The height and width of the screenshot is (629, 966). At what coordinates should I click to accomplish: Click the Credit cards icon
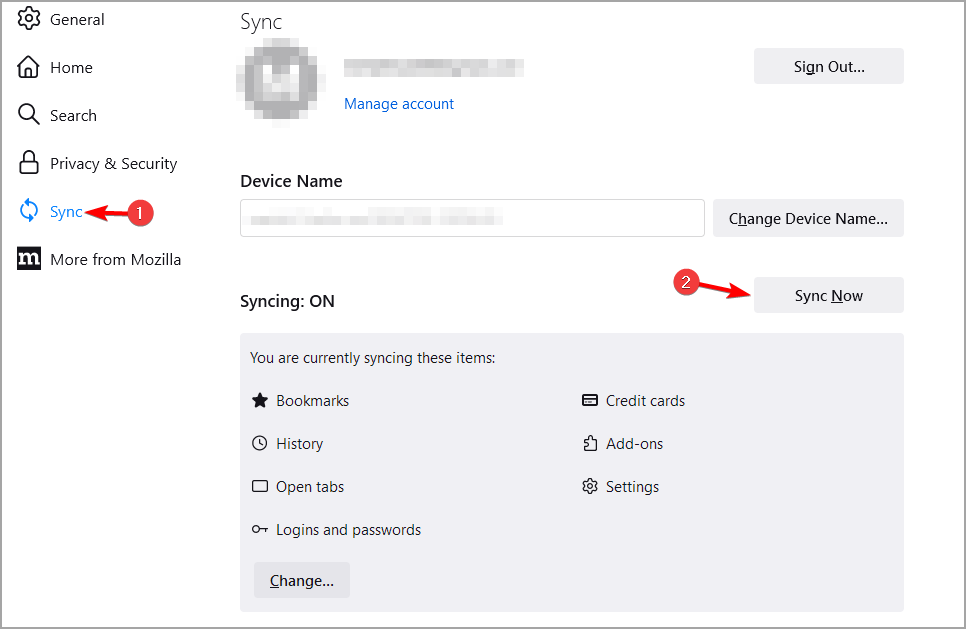(590, 400)
